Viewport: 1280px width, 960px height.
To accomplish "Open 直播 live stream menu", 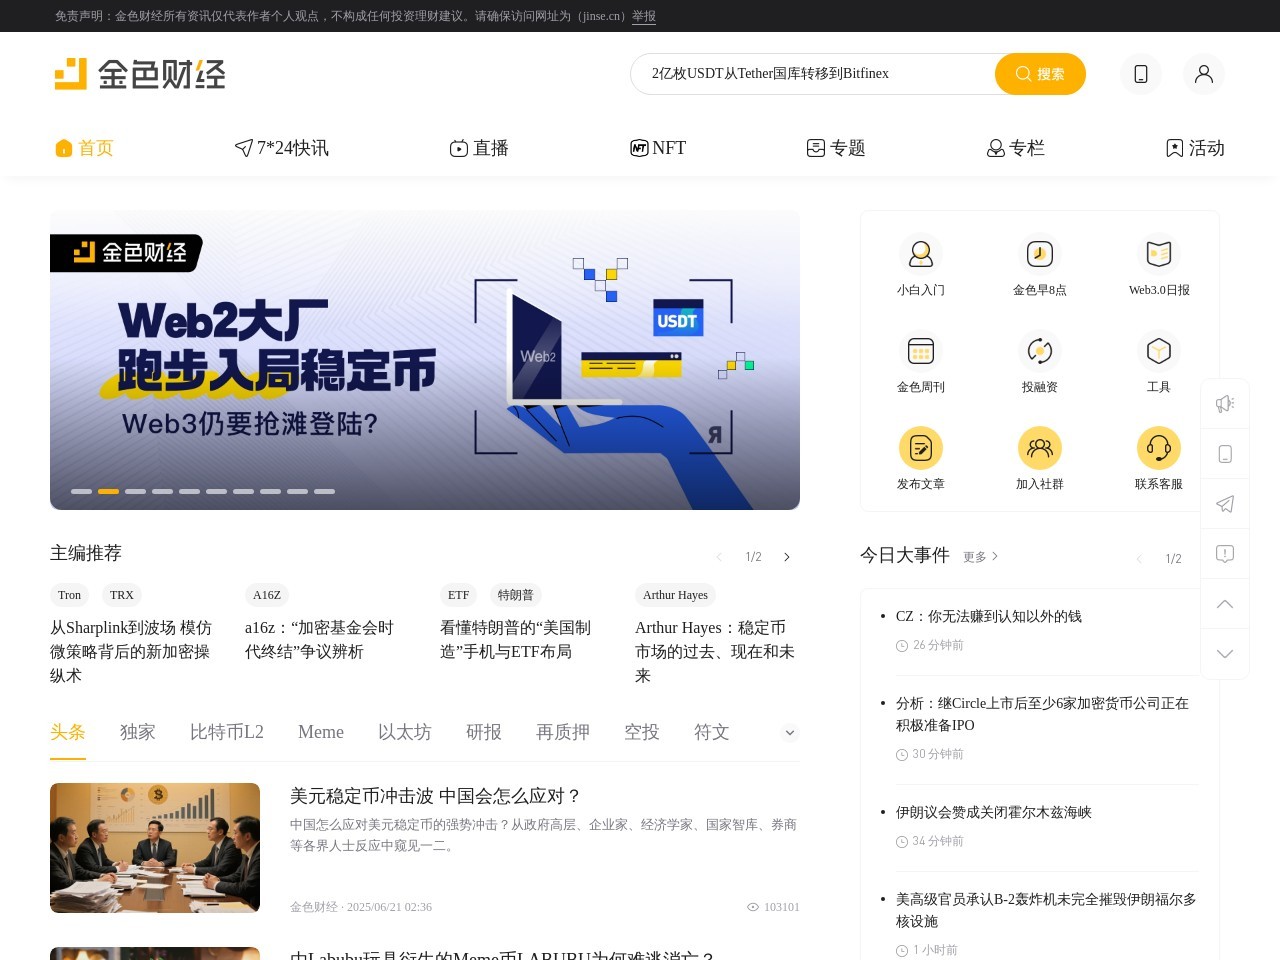I will point(479,148).
